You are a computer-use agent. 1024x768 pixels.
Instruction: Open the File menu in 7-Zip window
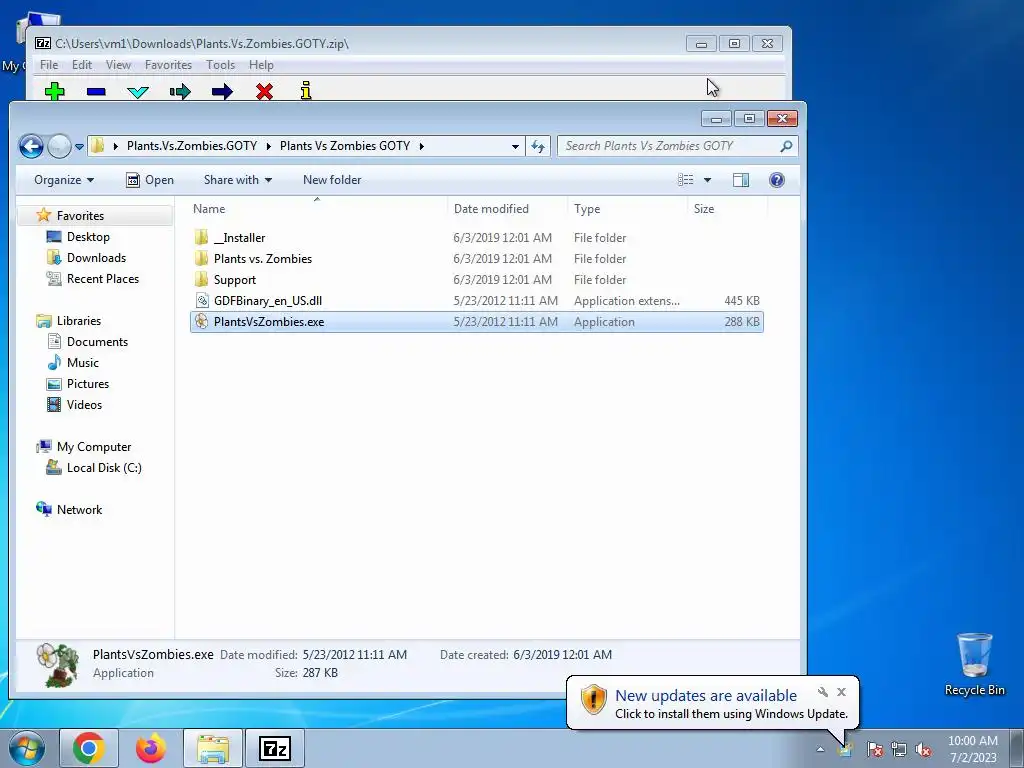pyautogui.click(x=49, y=65)
